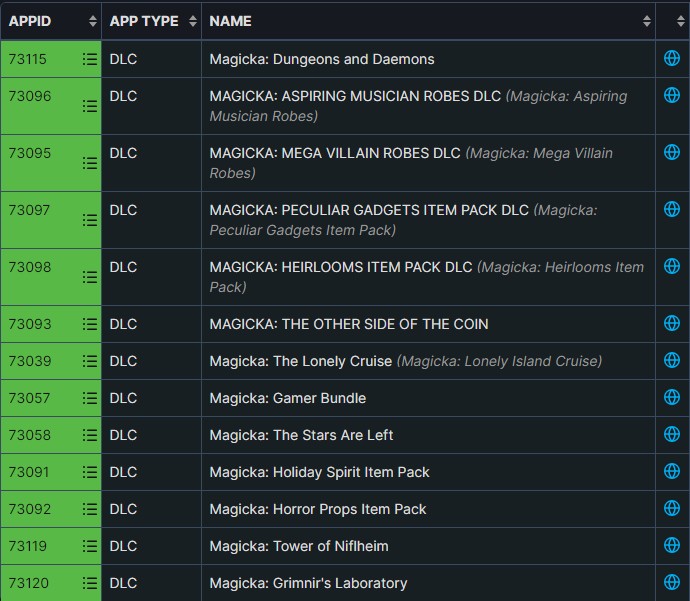Select 'MAGICKA: THE OTHER SIDE OF THE COIN'
690x601 pixels.
tap(349, 324)
